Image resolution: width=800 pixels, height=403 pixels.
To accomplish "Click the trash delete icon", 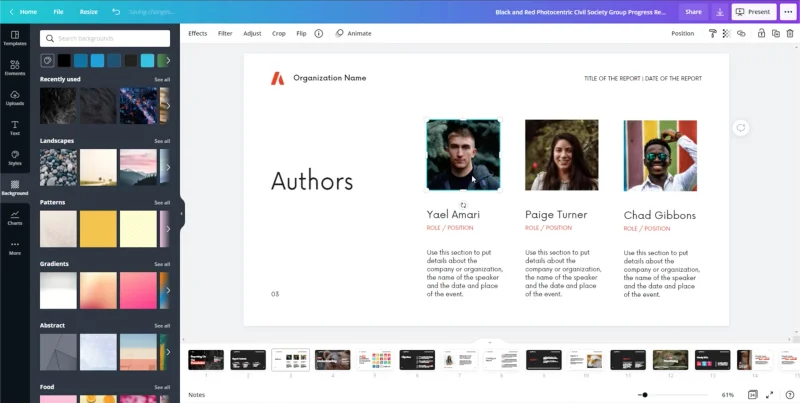I will coord(790,33).
